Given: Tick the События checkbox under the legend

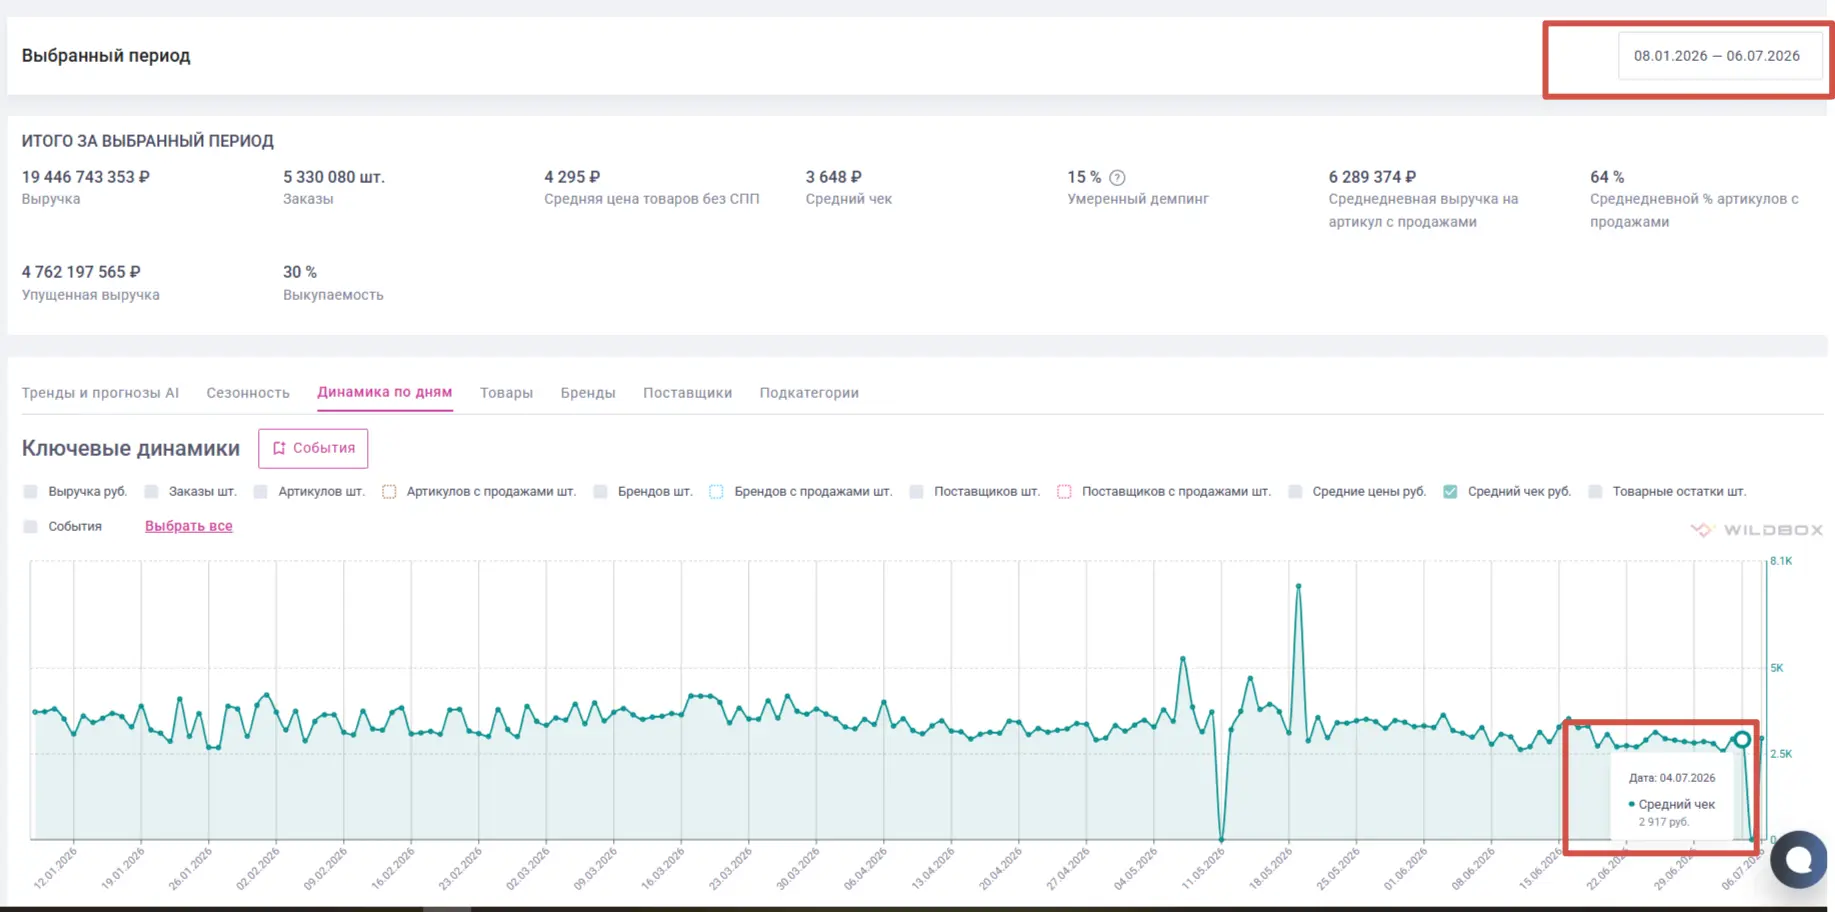Looking at the screenshot, I should pos(31,526).
